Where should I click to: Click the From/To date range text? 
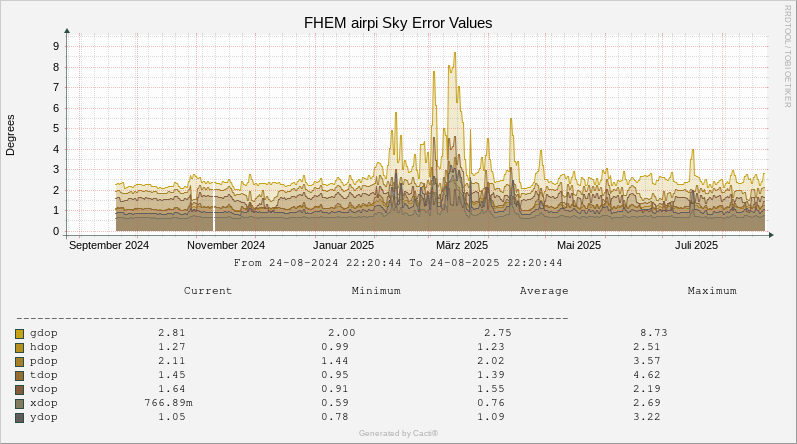398,263
